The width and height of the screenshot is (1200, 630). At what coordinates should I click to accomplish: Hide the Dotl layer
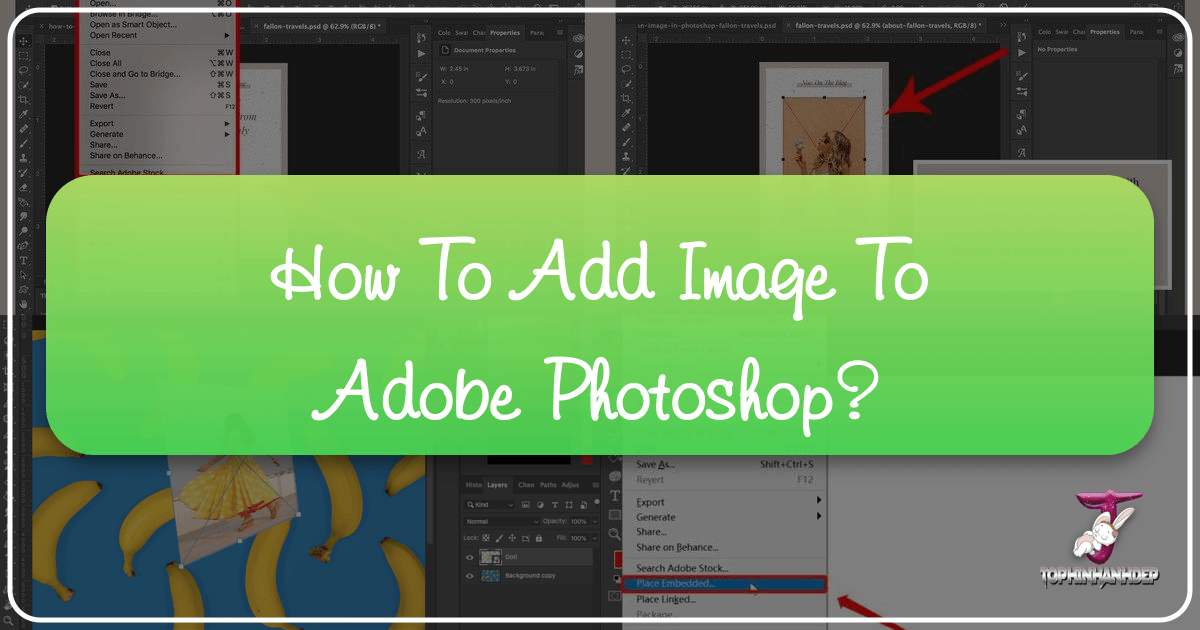coord(469,557)
